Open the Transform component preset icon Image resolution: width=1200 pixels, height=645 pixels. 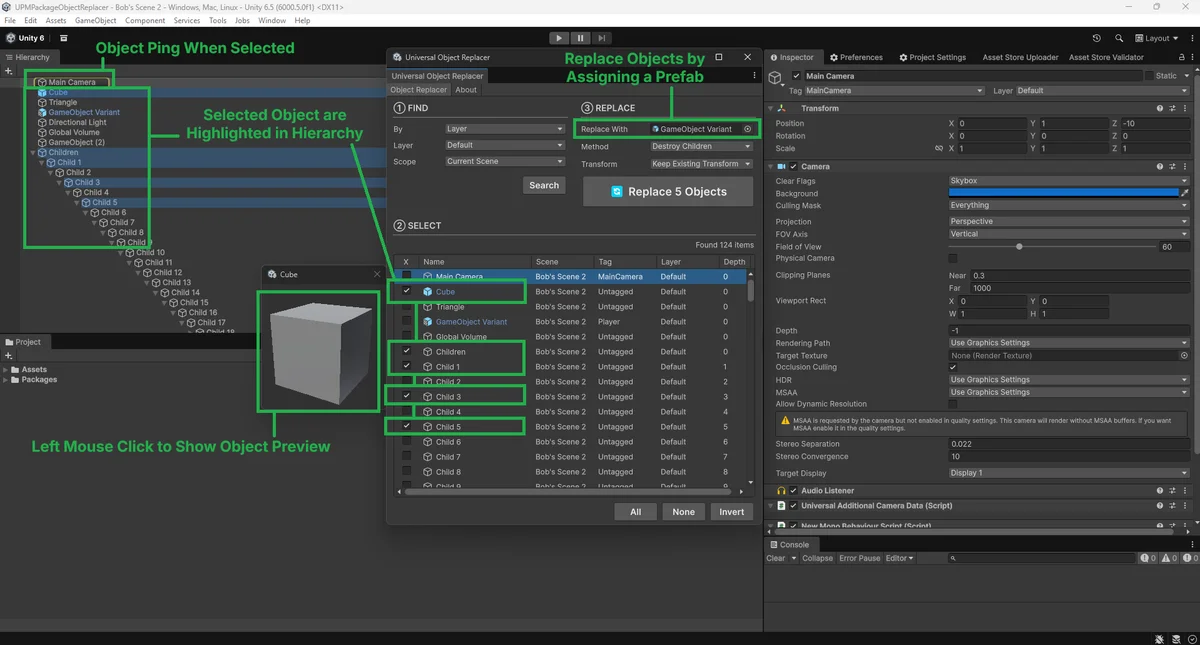click(x=1173, y=108)
